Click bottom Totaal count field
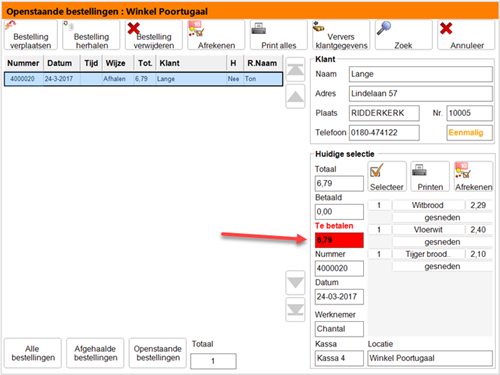Viewport: 500px width, 375px height. 213,361
